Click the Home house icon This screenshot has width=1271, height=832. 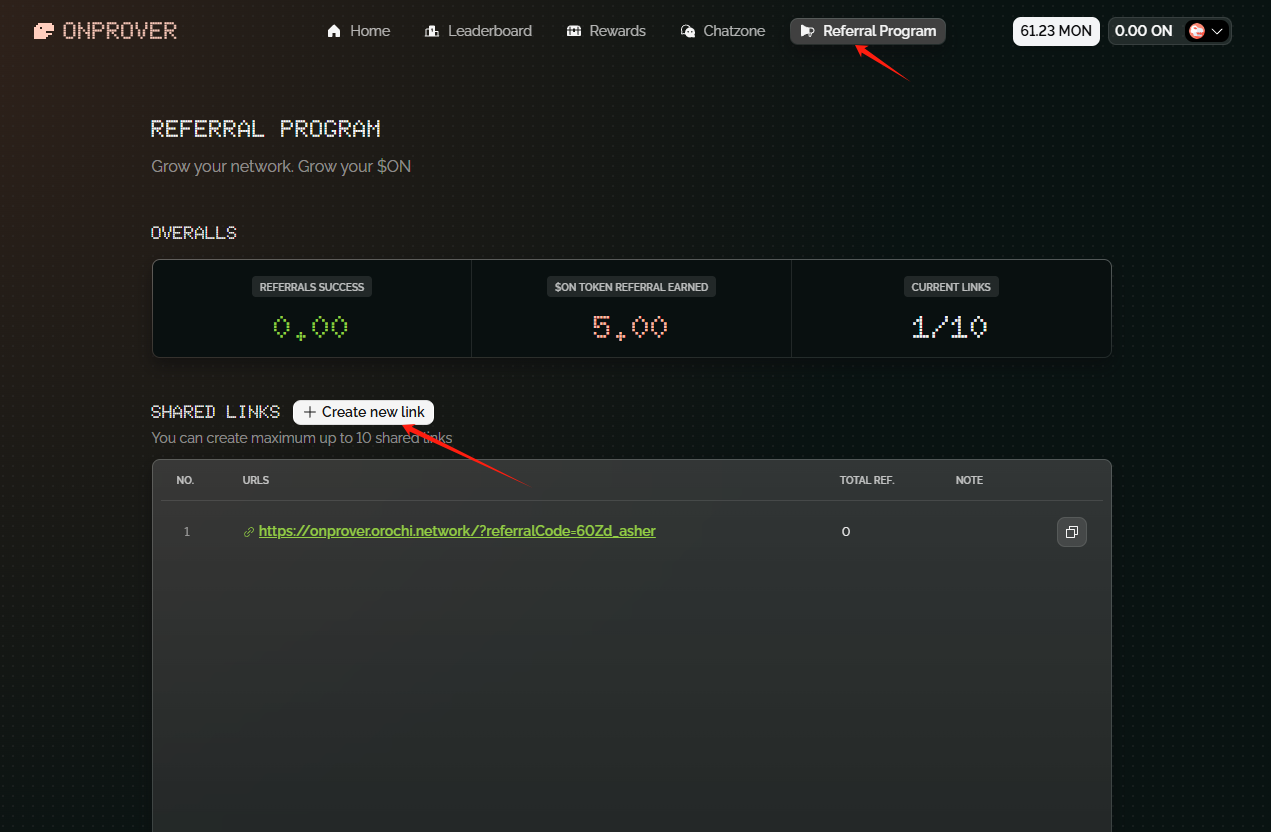(334, 31)
